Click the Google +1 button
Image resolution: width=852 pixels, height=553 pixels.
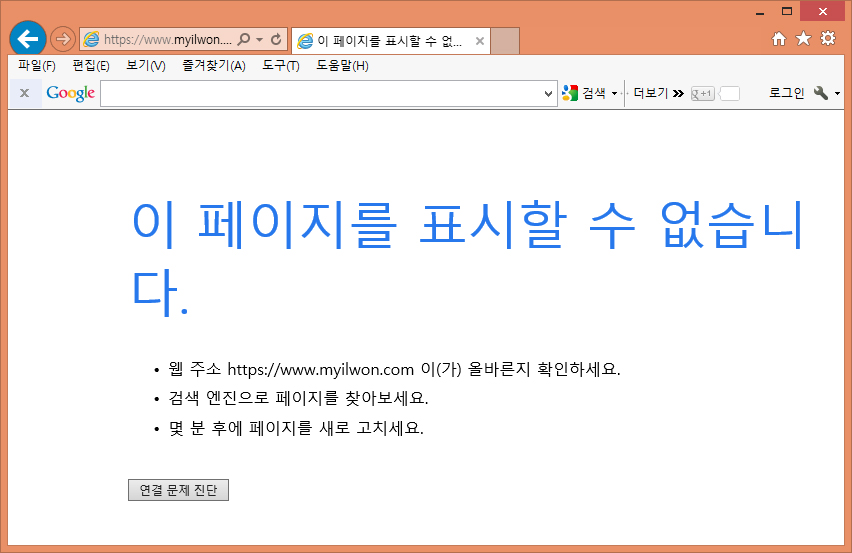[703, 93]
